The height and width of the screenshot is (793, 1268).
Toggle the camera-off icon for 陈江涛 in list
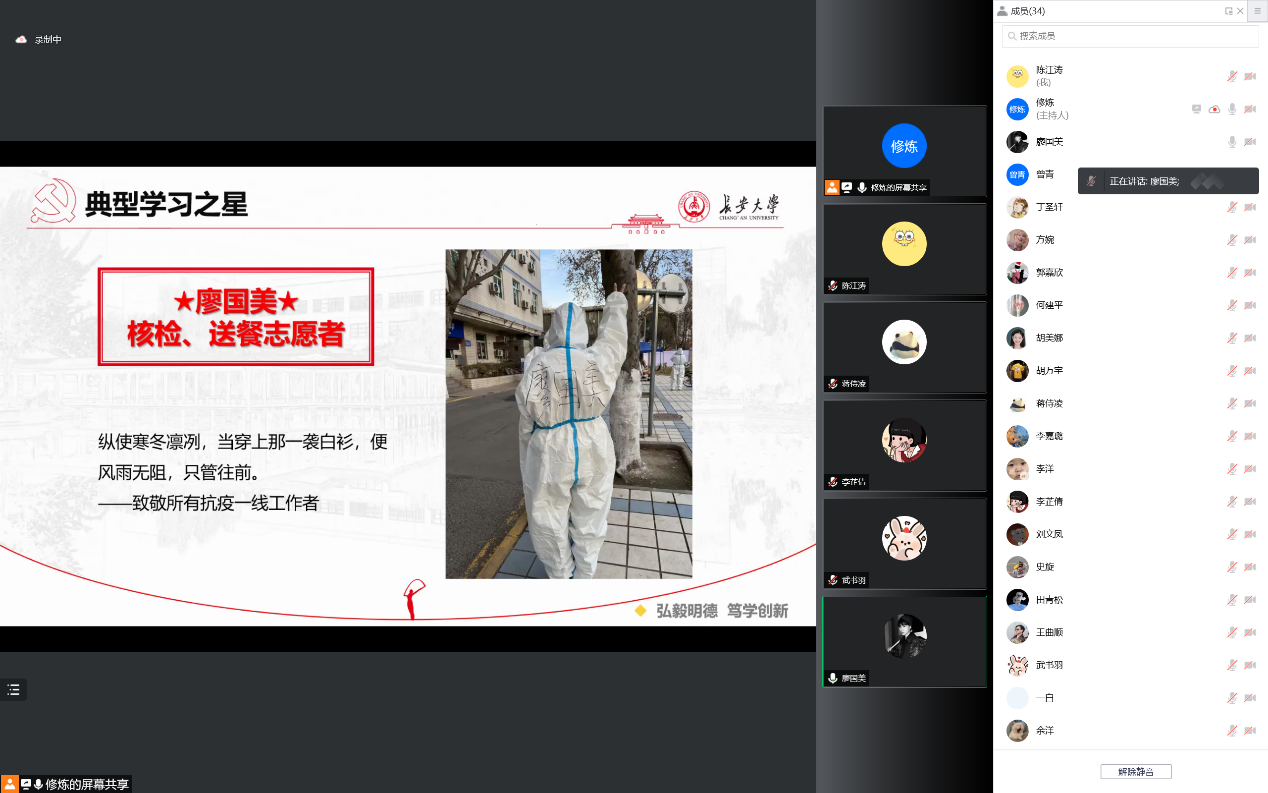point(1250,76)
